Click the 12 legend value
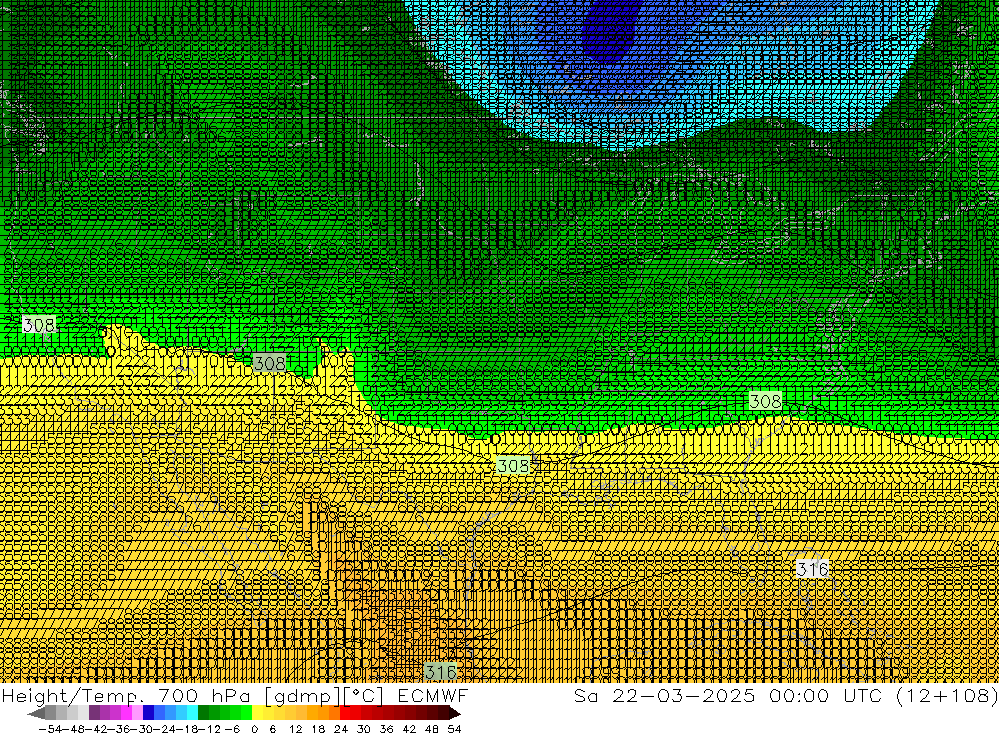The width and height of the screenshot is (1000, 733). click(295, 729)
